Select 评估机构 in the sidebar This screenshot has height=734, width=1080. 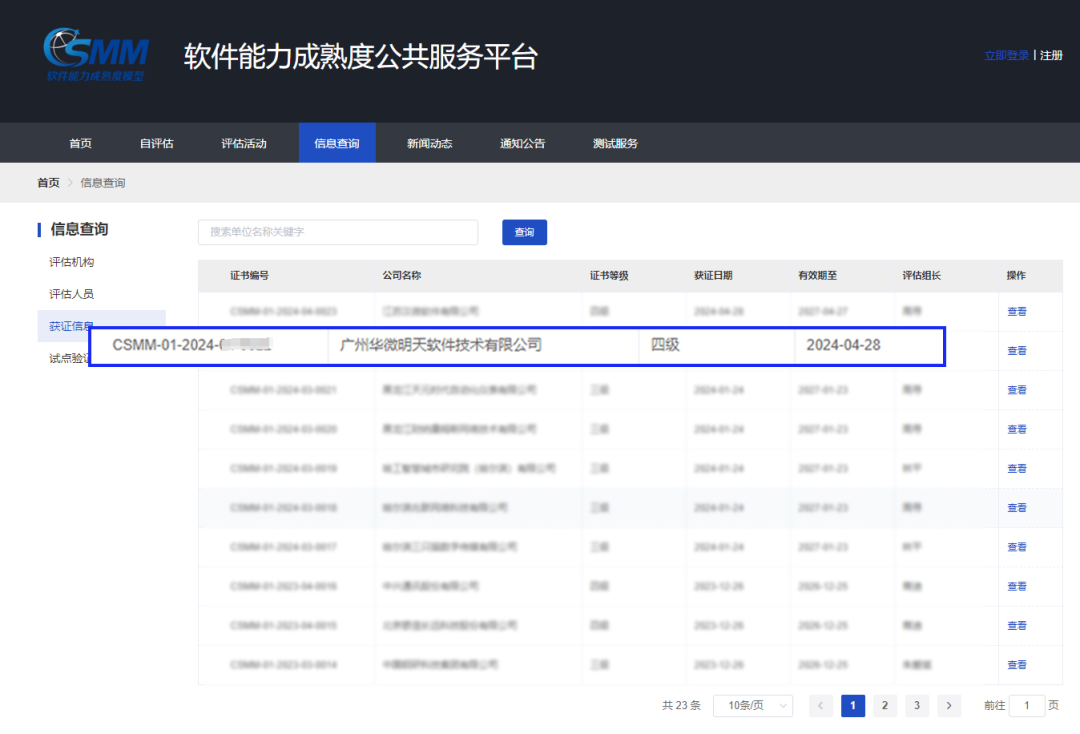pyautogui.click(x=72, y=262)
